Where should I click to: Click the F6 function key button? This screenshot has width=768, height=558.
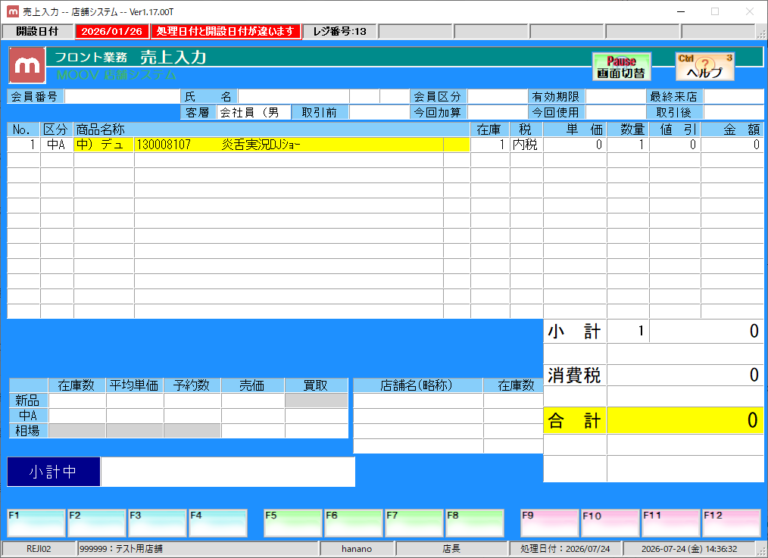pyautogui.click(x=354, y=523)
